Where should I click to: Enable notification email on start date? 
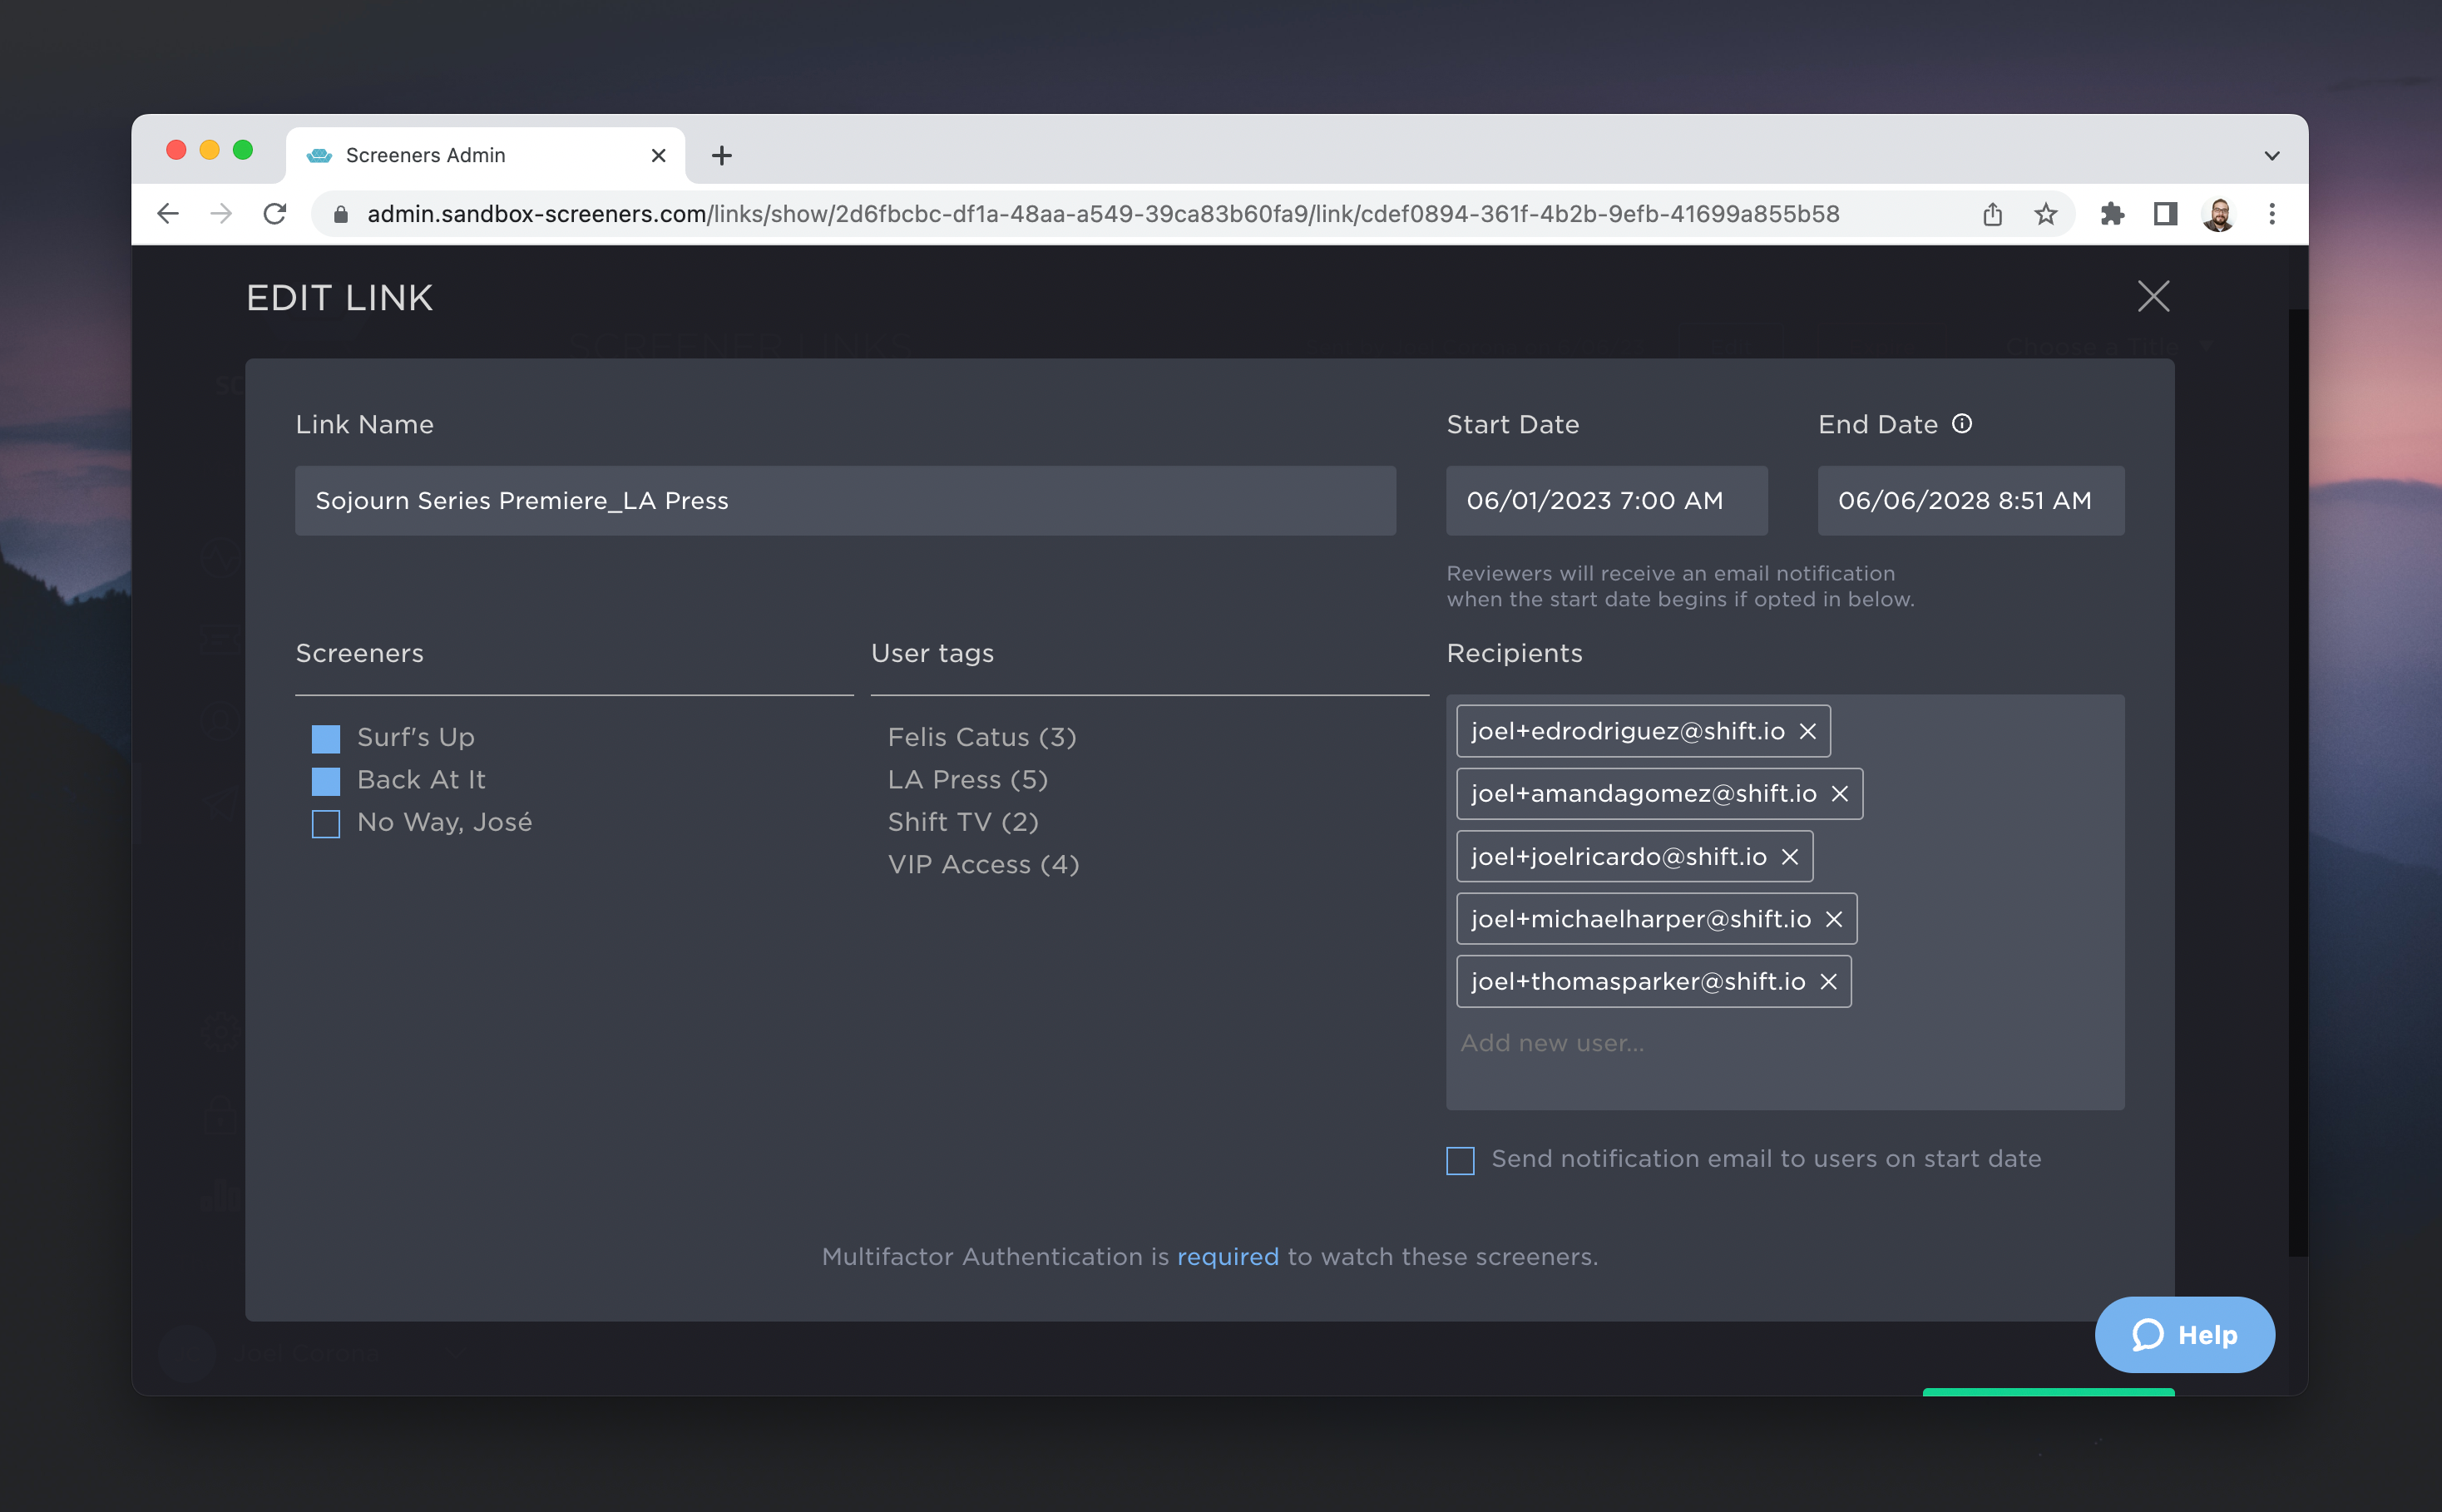[x=1460, y=1161]
